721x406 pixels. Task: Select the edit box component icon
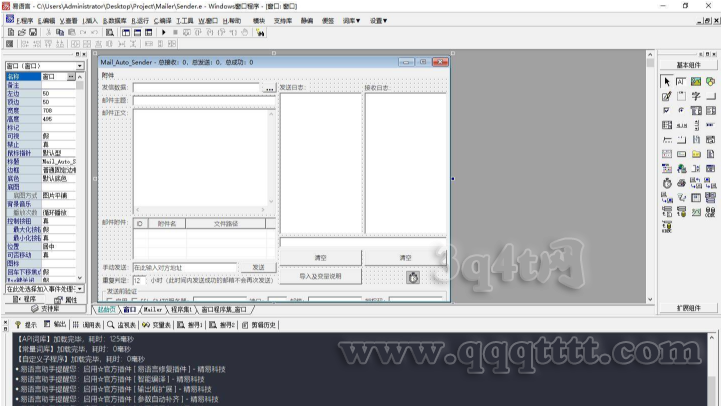[x=681, y=82]
